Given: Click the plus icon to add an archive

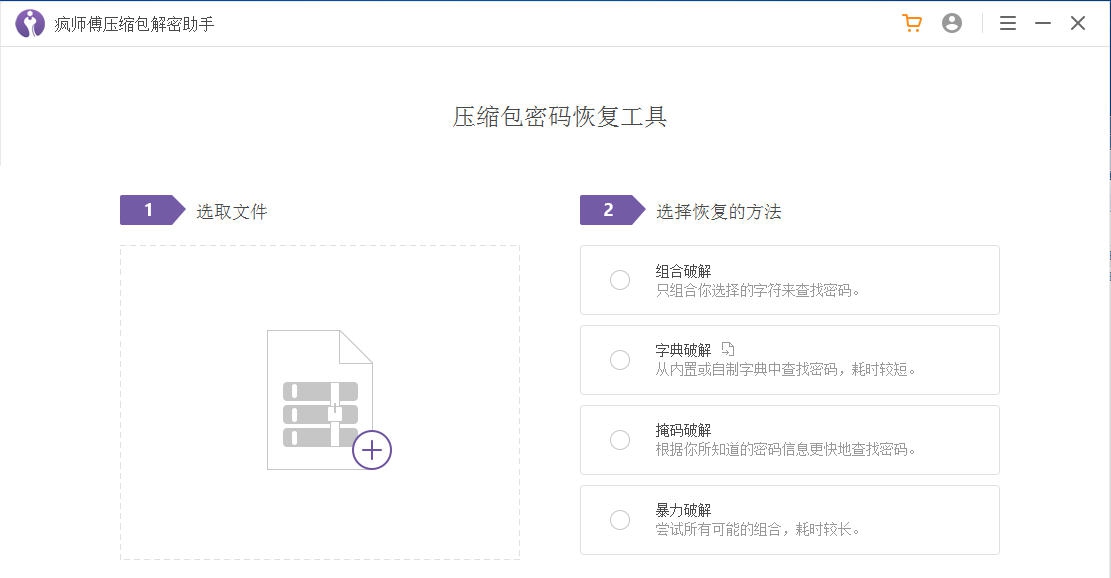Looking at the screenshot, I should (x=371, y=450).
